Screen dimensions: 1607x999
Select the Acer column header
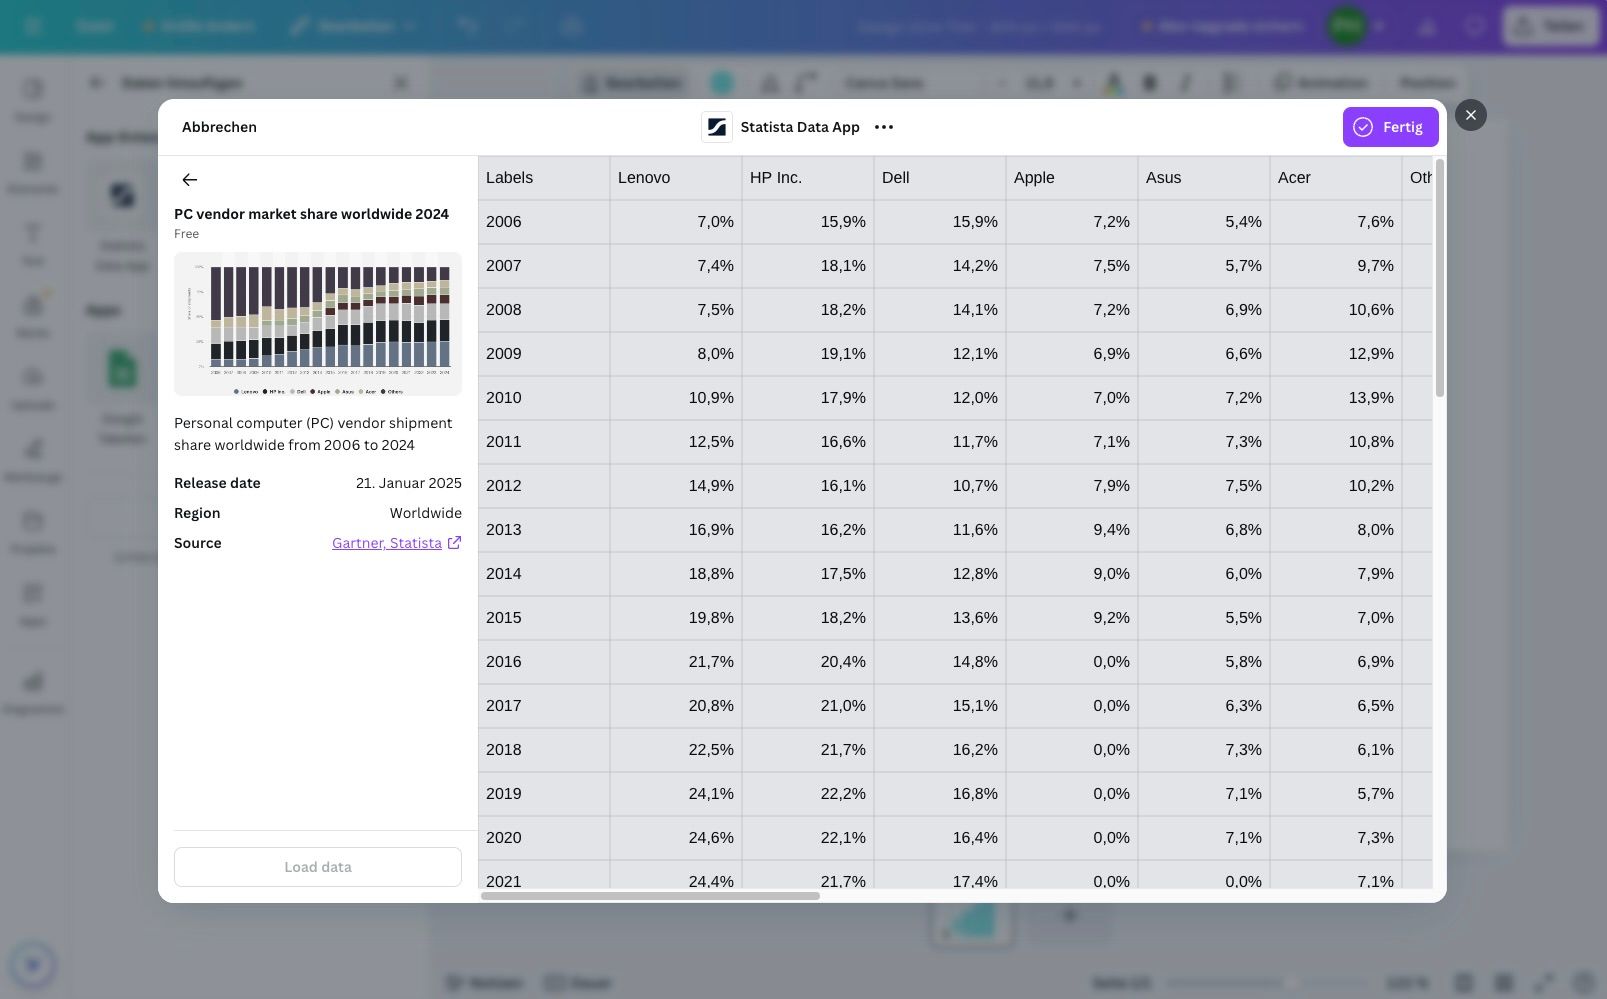[x=1335, y=178]
